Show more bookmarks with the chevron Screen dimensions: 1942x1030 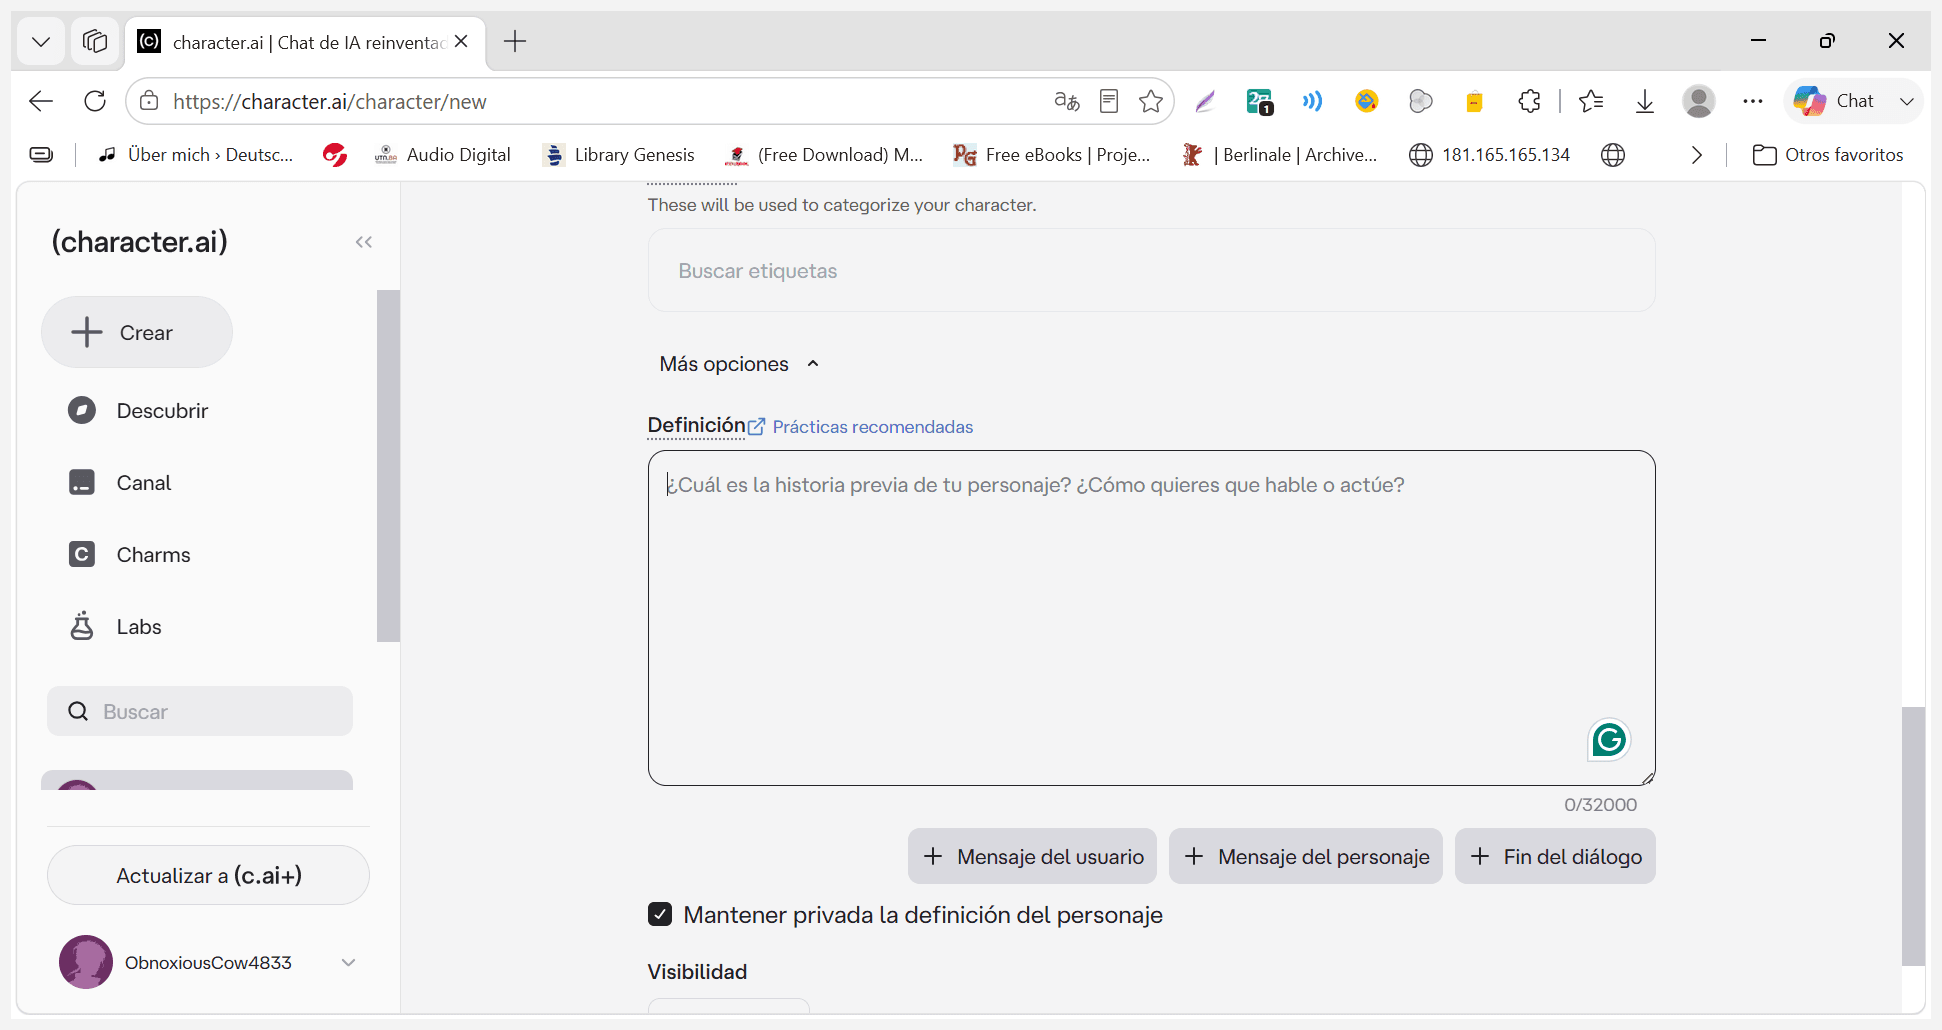1697,155
